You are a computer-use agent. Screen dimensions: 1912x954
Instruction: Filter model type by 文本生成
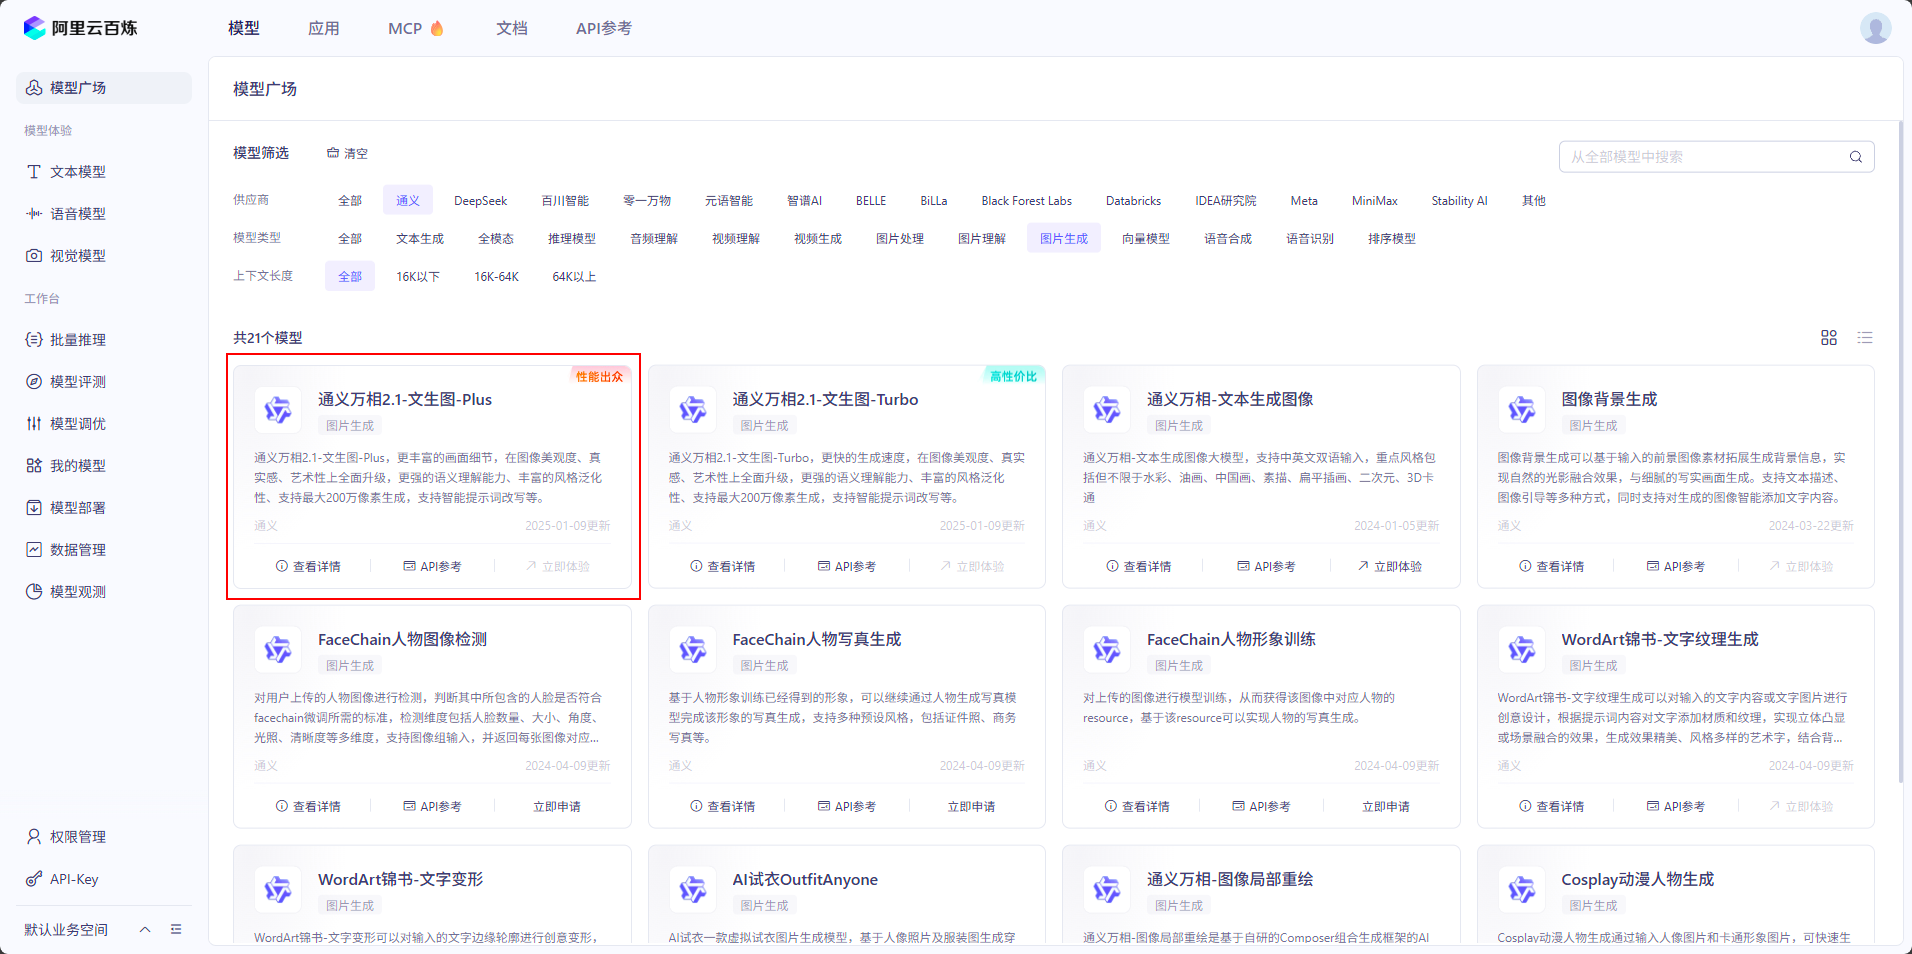[420, 239]
